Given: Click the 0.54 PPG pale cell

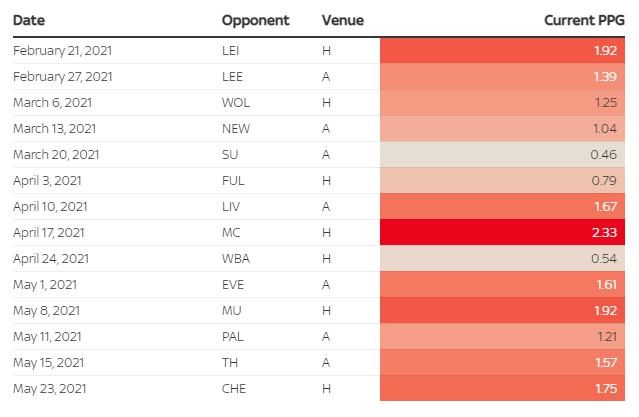Looking at the screenshot, I should pyautogui.click(x=503, y=258).
